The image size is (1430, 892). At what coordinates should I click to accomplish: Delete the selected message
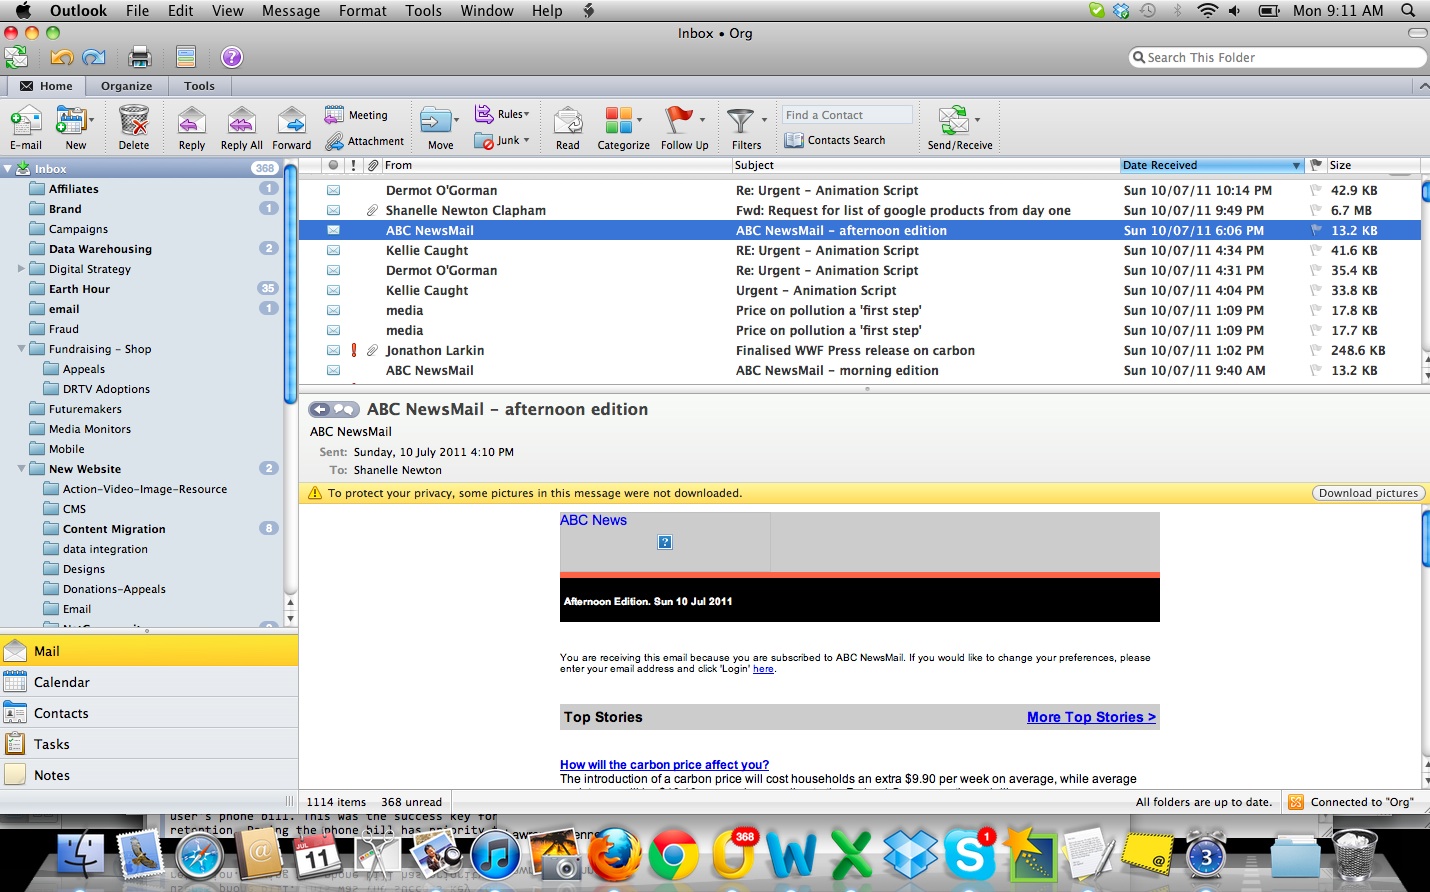pyautogui.click(x=134, y=128)
